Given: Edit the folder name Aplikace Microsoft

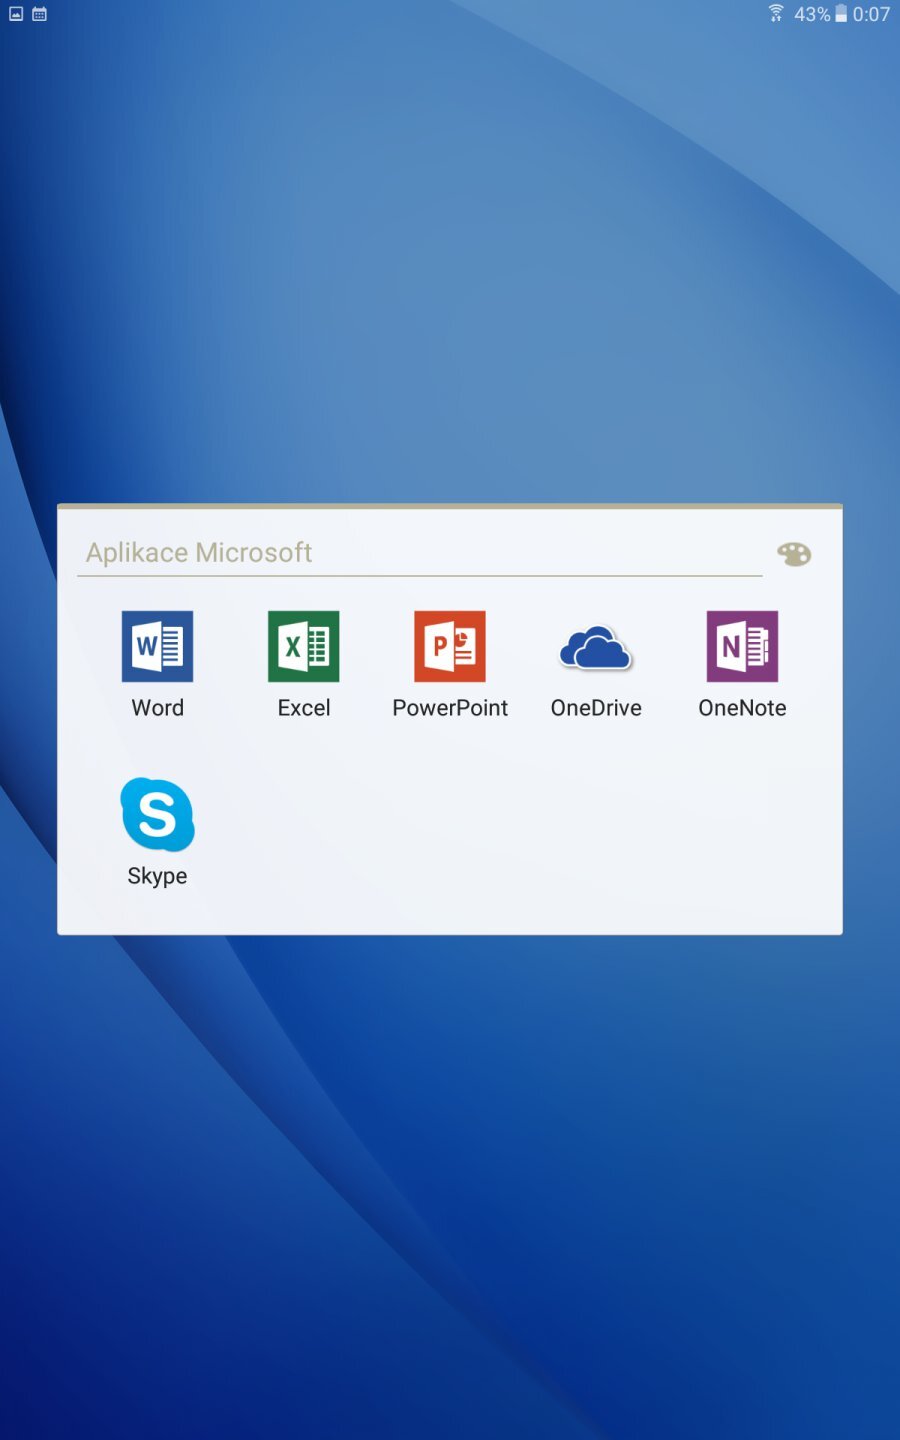Looking at the screenshot, I should [199, 553].
